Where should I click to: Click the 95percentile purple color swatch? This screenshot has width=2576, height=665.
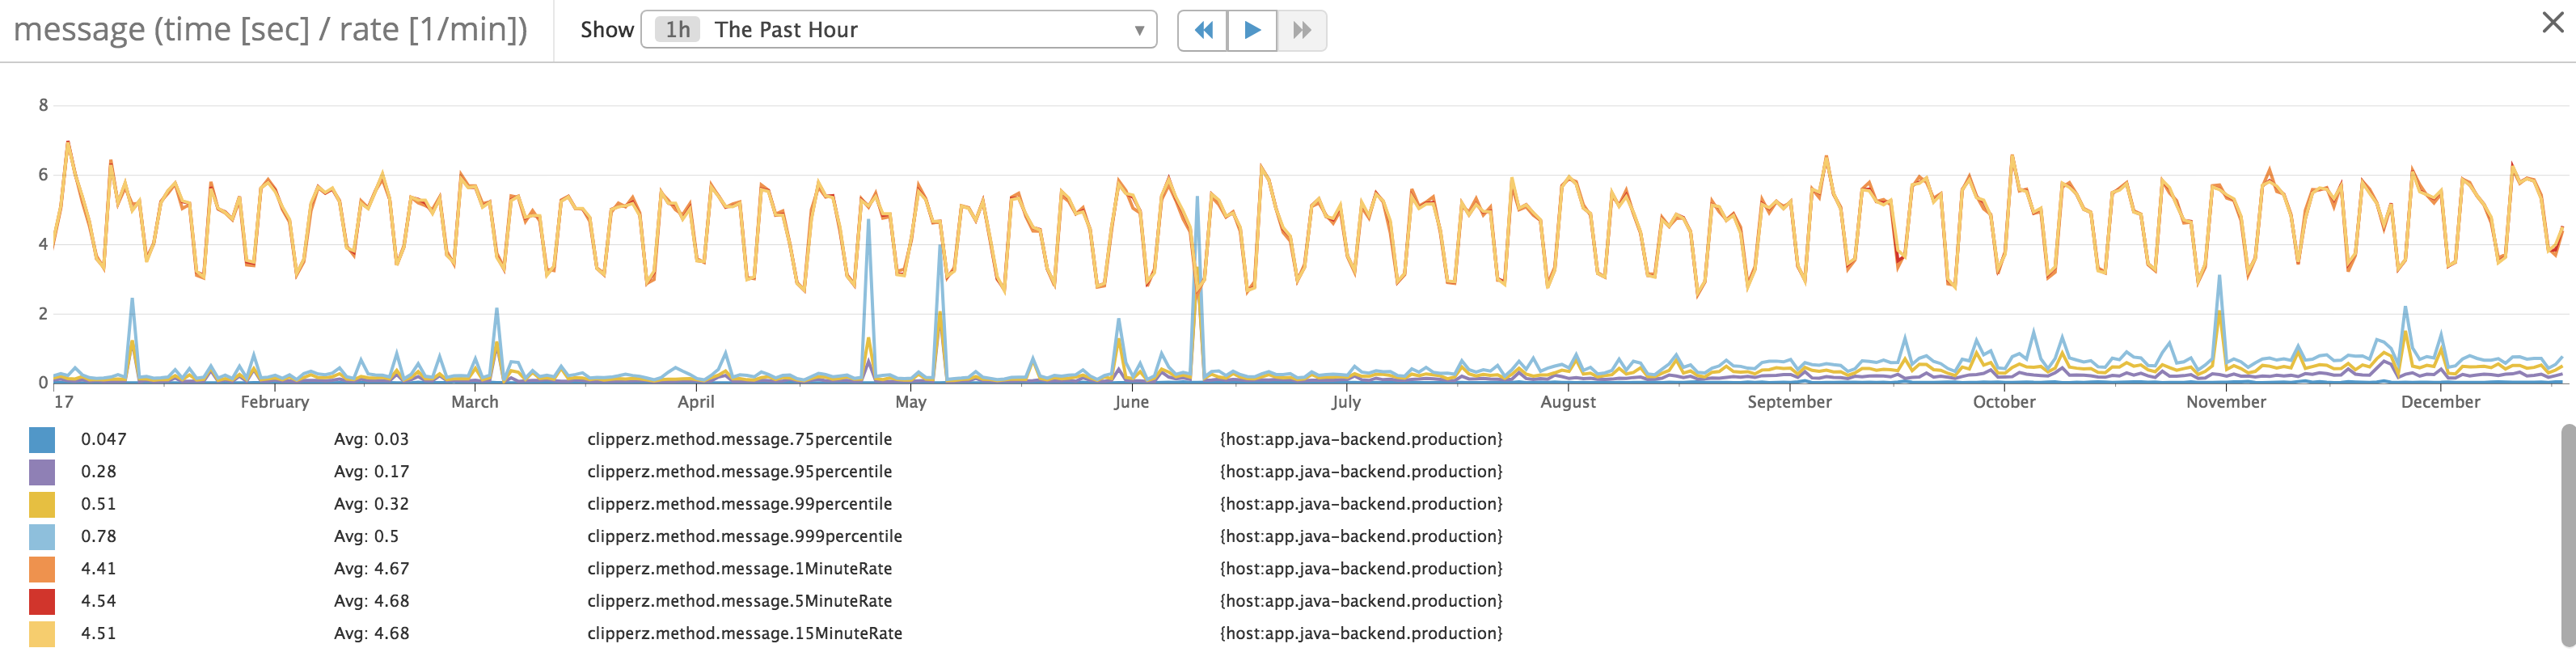coord(42,472)
